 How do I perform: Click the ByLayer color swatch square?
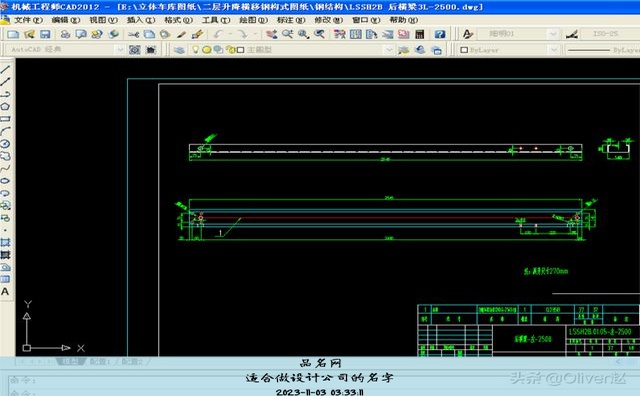coord(464,50)
